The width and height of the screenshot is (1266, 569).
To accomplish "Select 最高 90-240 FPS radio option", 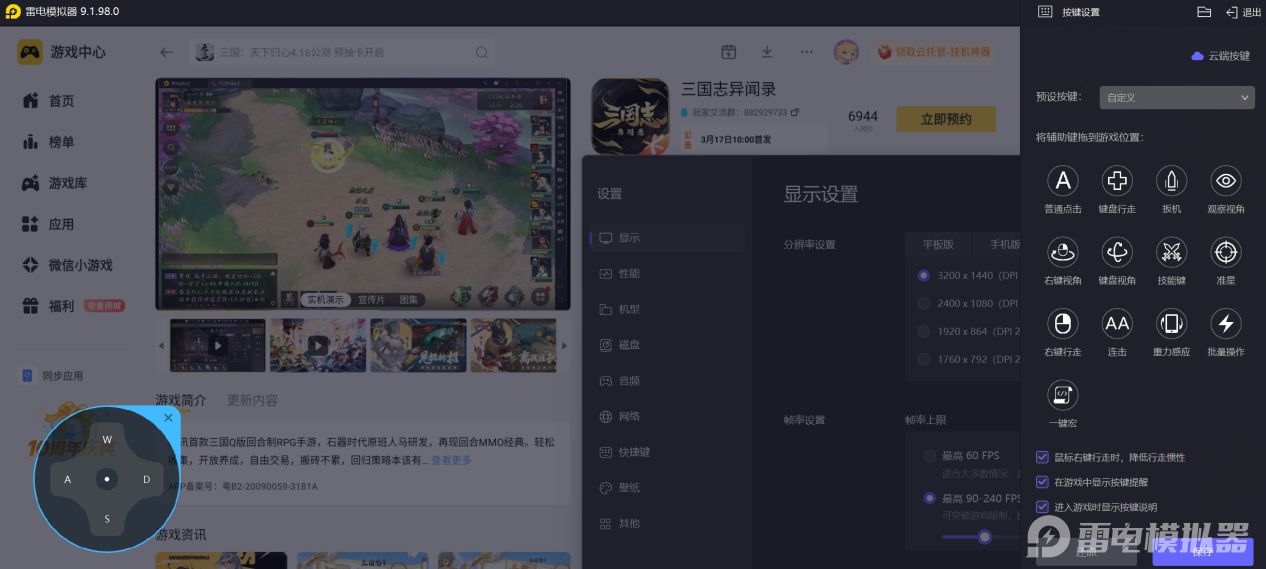I will point(930,498).
